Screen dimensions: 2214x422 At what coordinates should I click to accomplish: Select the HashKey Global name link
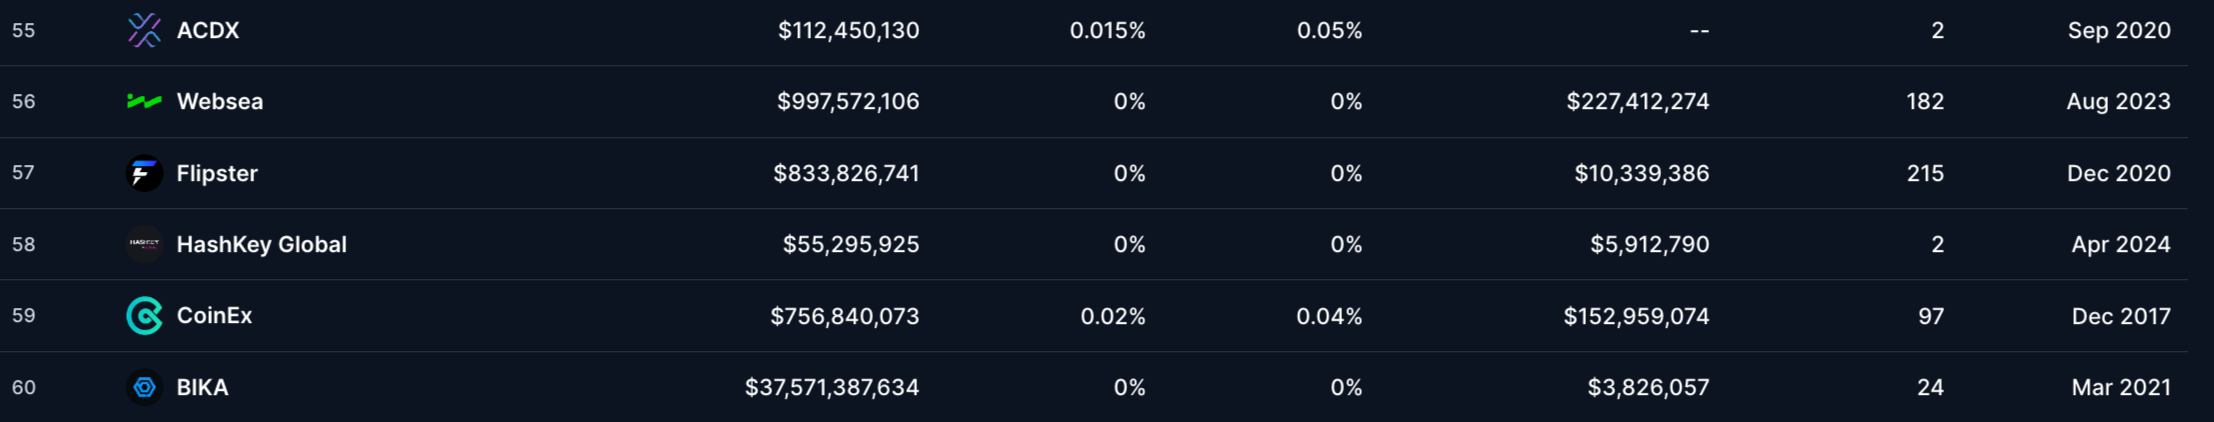[262, 244]
